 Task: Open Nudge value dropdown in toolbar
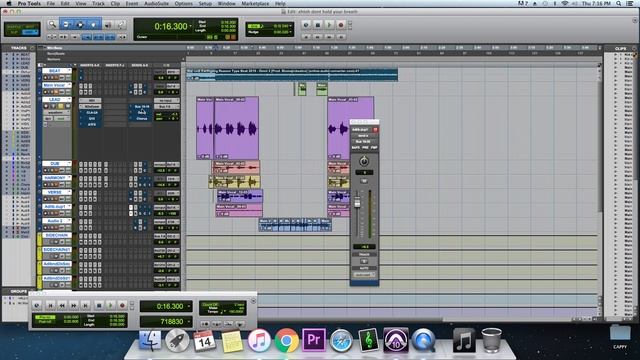[x=290, y=32]
